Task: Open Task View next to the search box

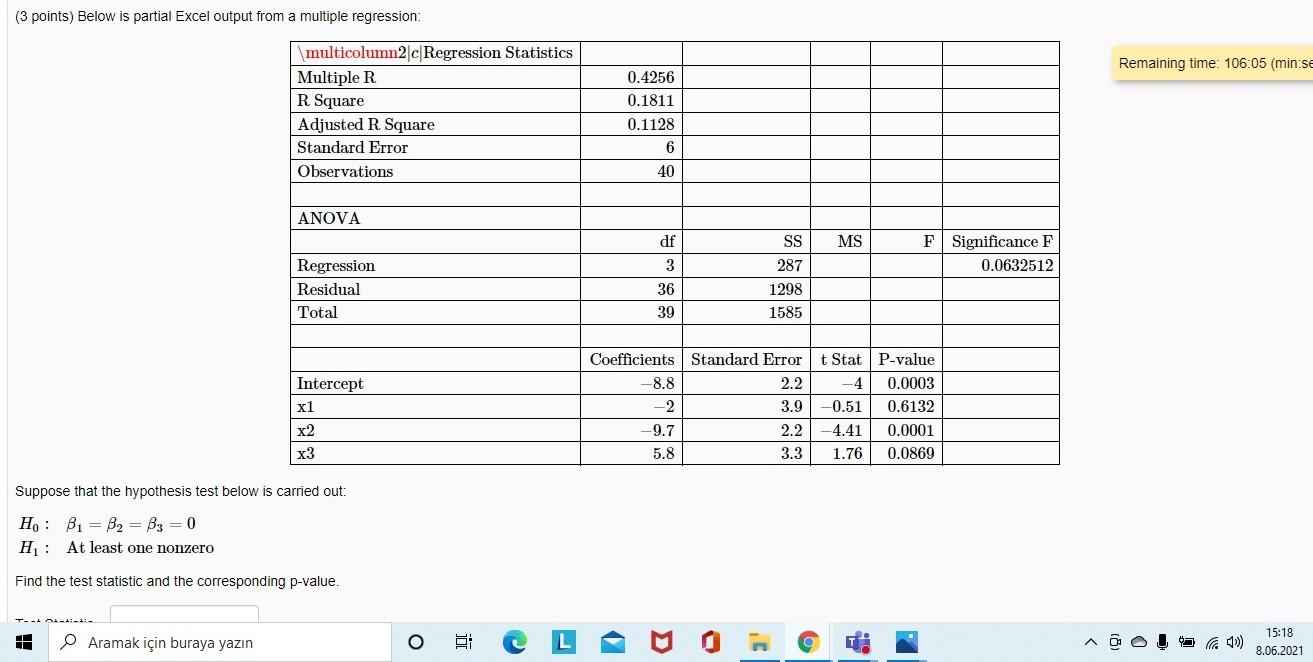Action: pos(463,643)
